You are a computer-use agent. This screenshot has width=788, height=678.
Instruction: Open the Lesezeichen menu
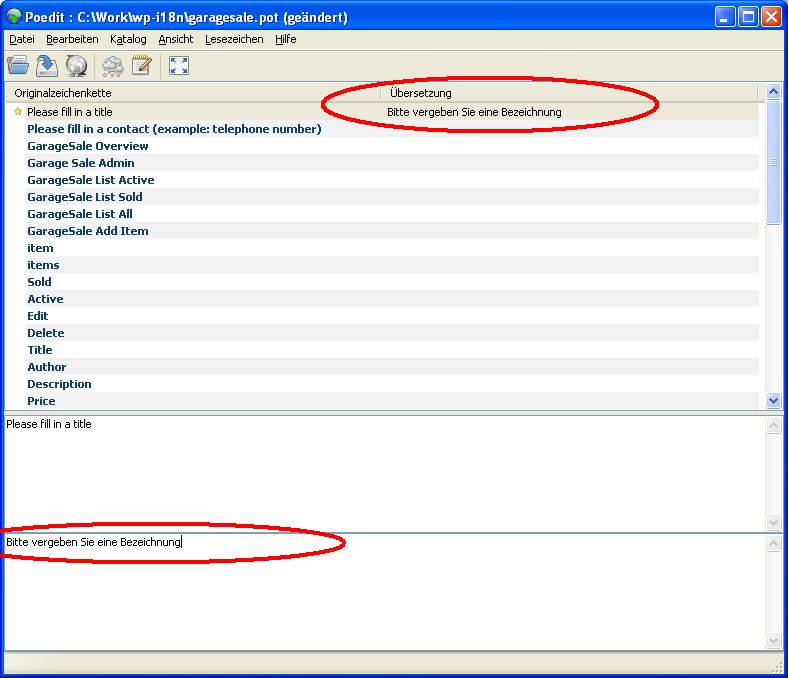click(x=234, y=39)
